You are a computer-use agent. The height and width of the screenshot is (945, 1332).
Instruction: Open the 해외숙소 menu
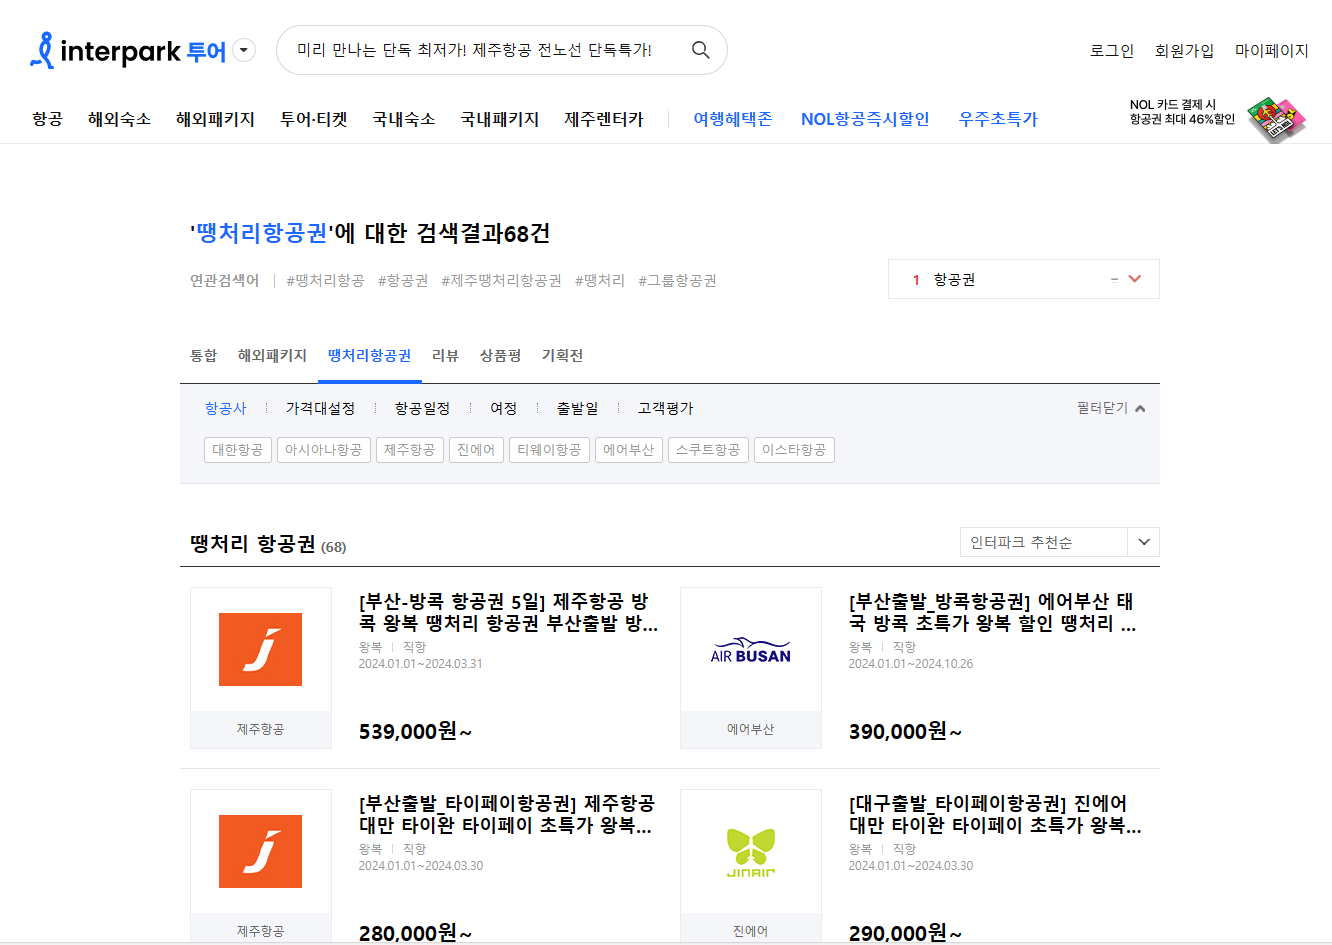[119, 119]
